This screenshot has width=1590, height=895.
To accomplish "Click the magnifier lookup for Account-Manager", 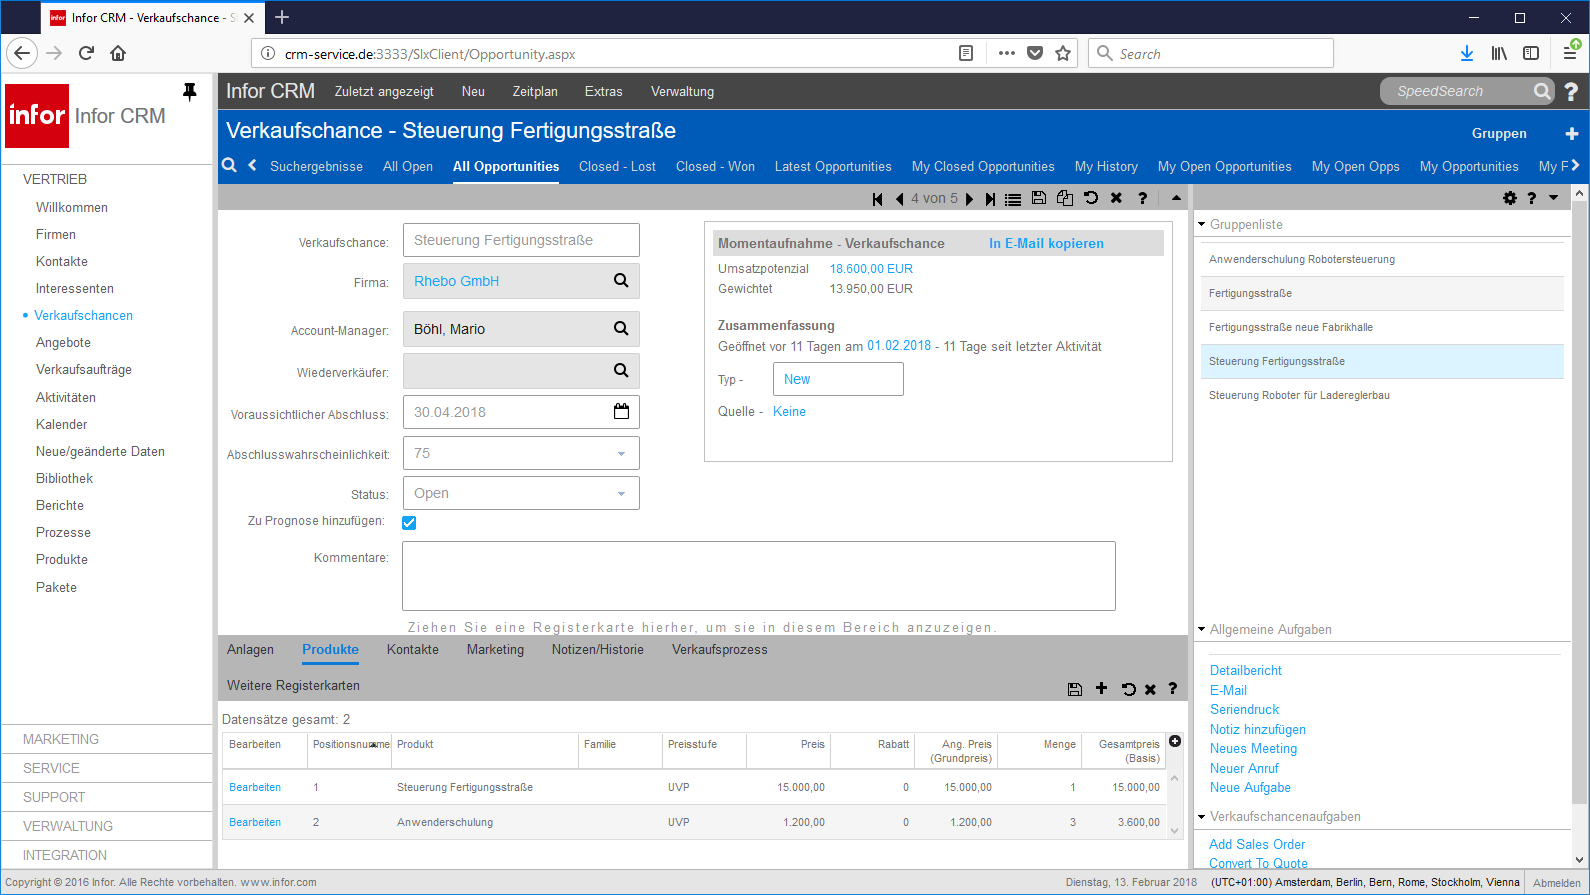I will click(x=621, y=329).
